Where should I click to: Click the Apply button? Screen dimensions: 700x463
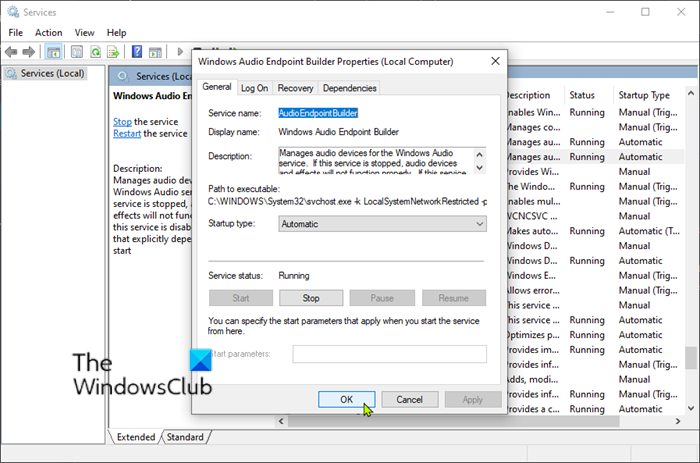473,400
